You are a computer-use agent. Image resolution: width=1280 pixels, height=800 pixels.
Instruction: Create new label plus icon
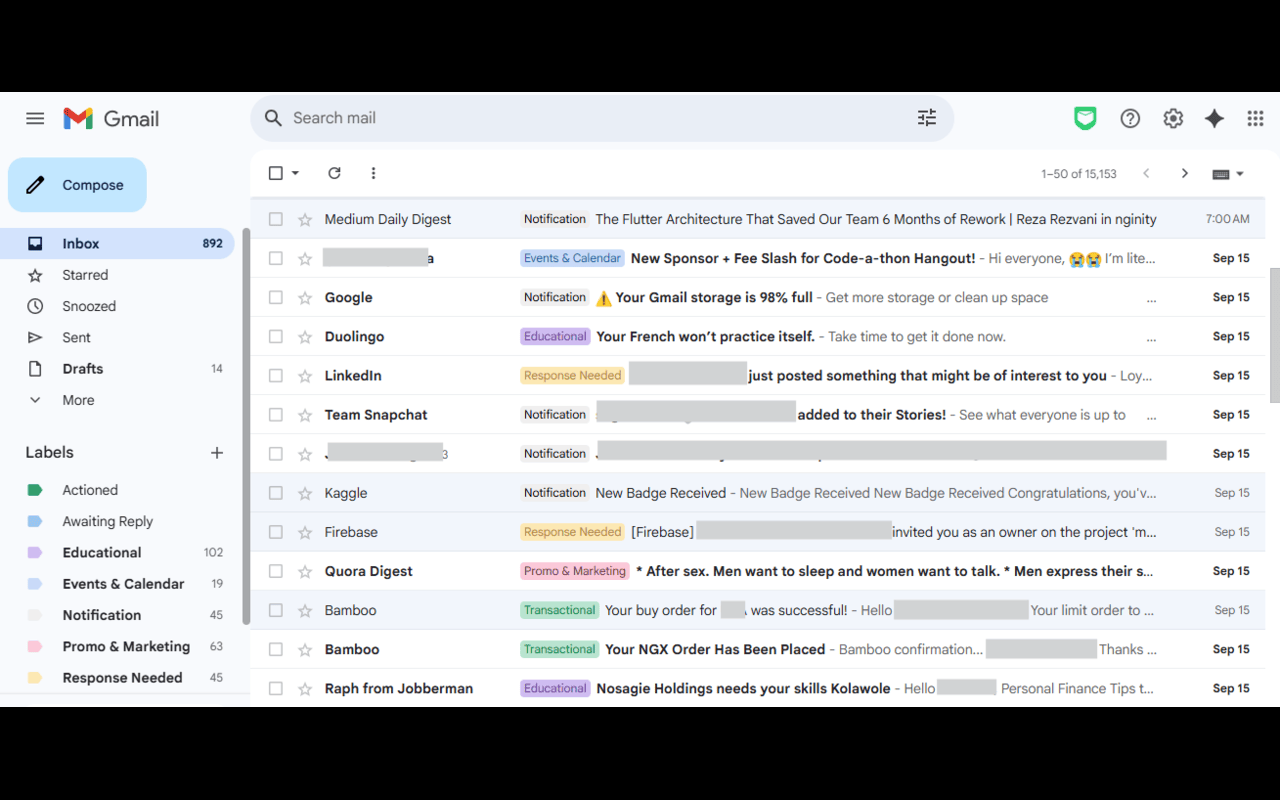pos(217,453)
